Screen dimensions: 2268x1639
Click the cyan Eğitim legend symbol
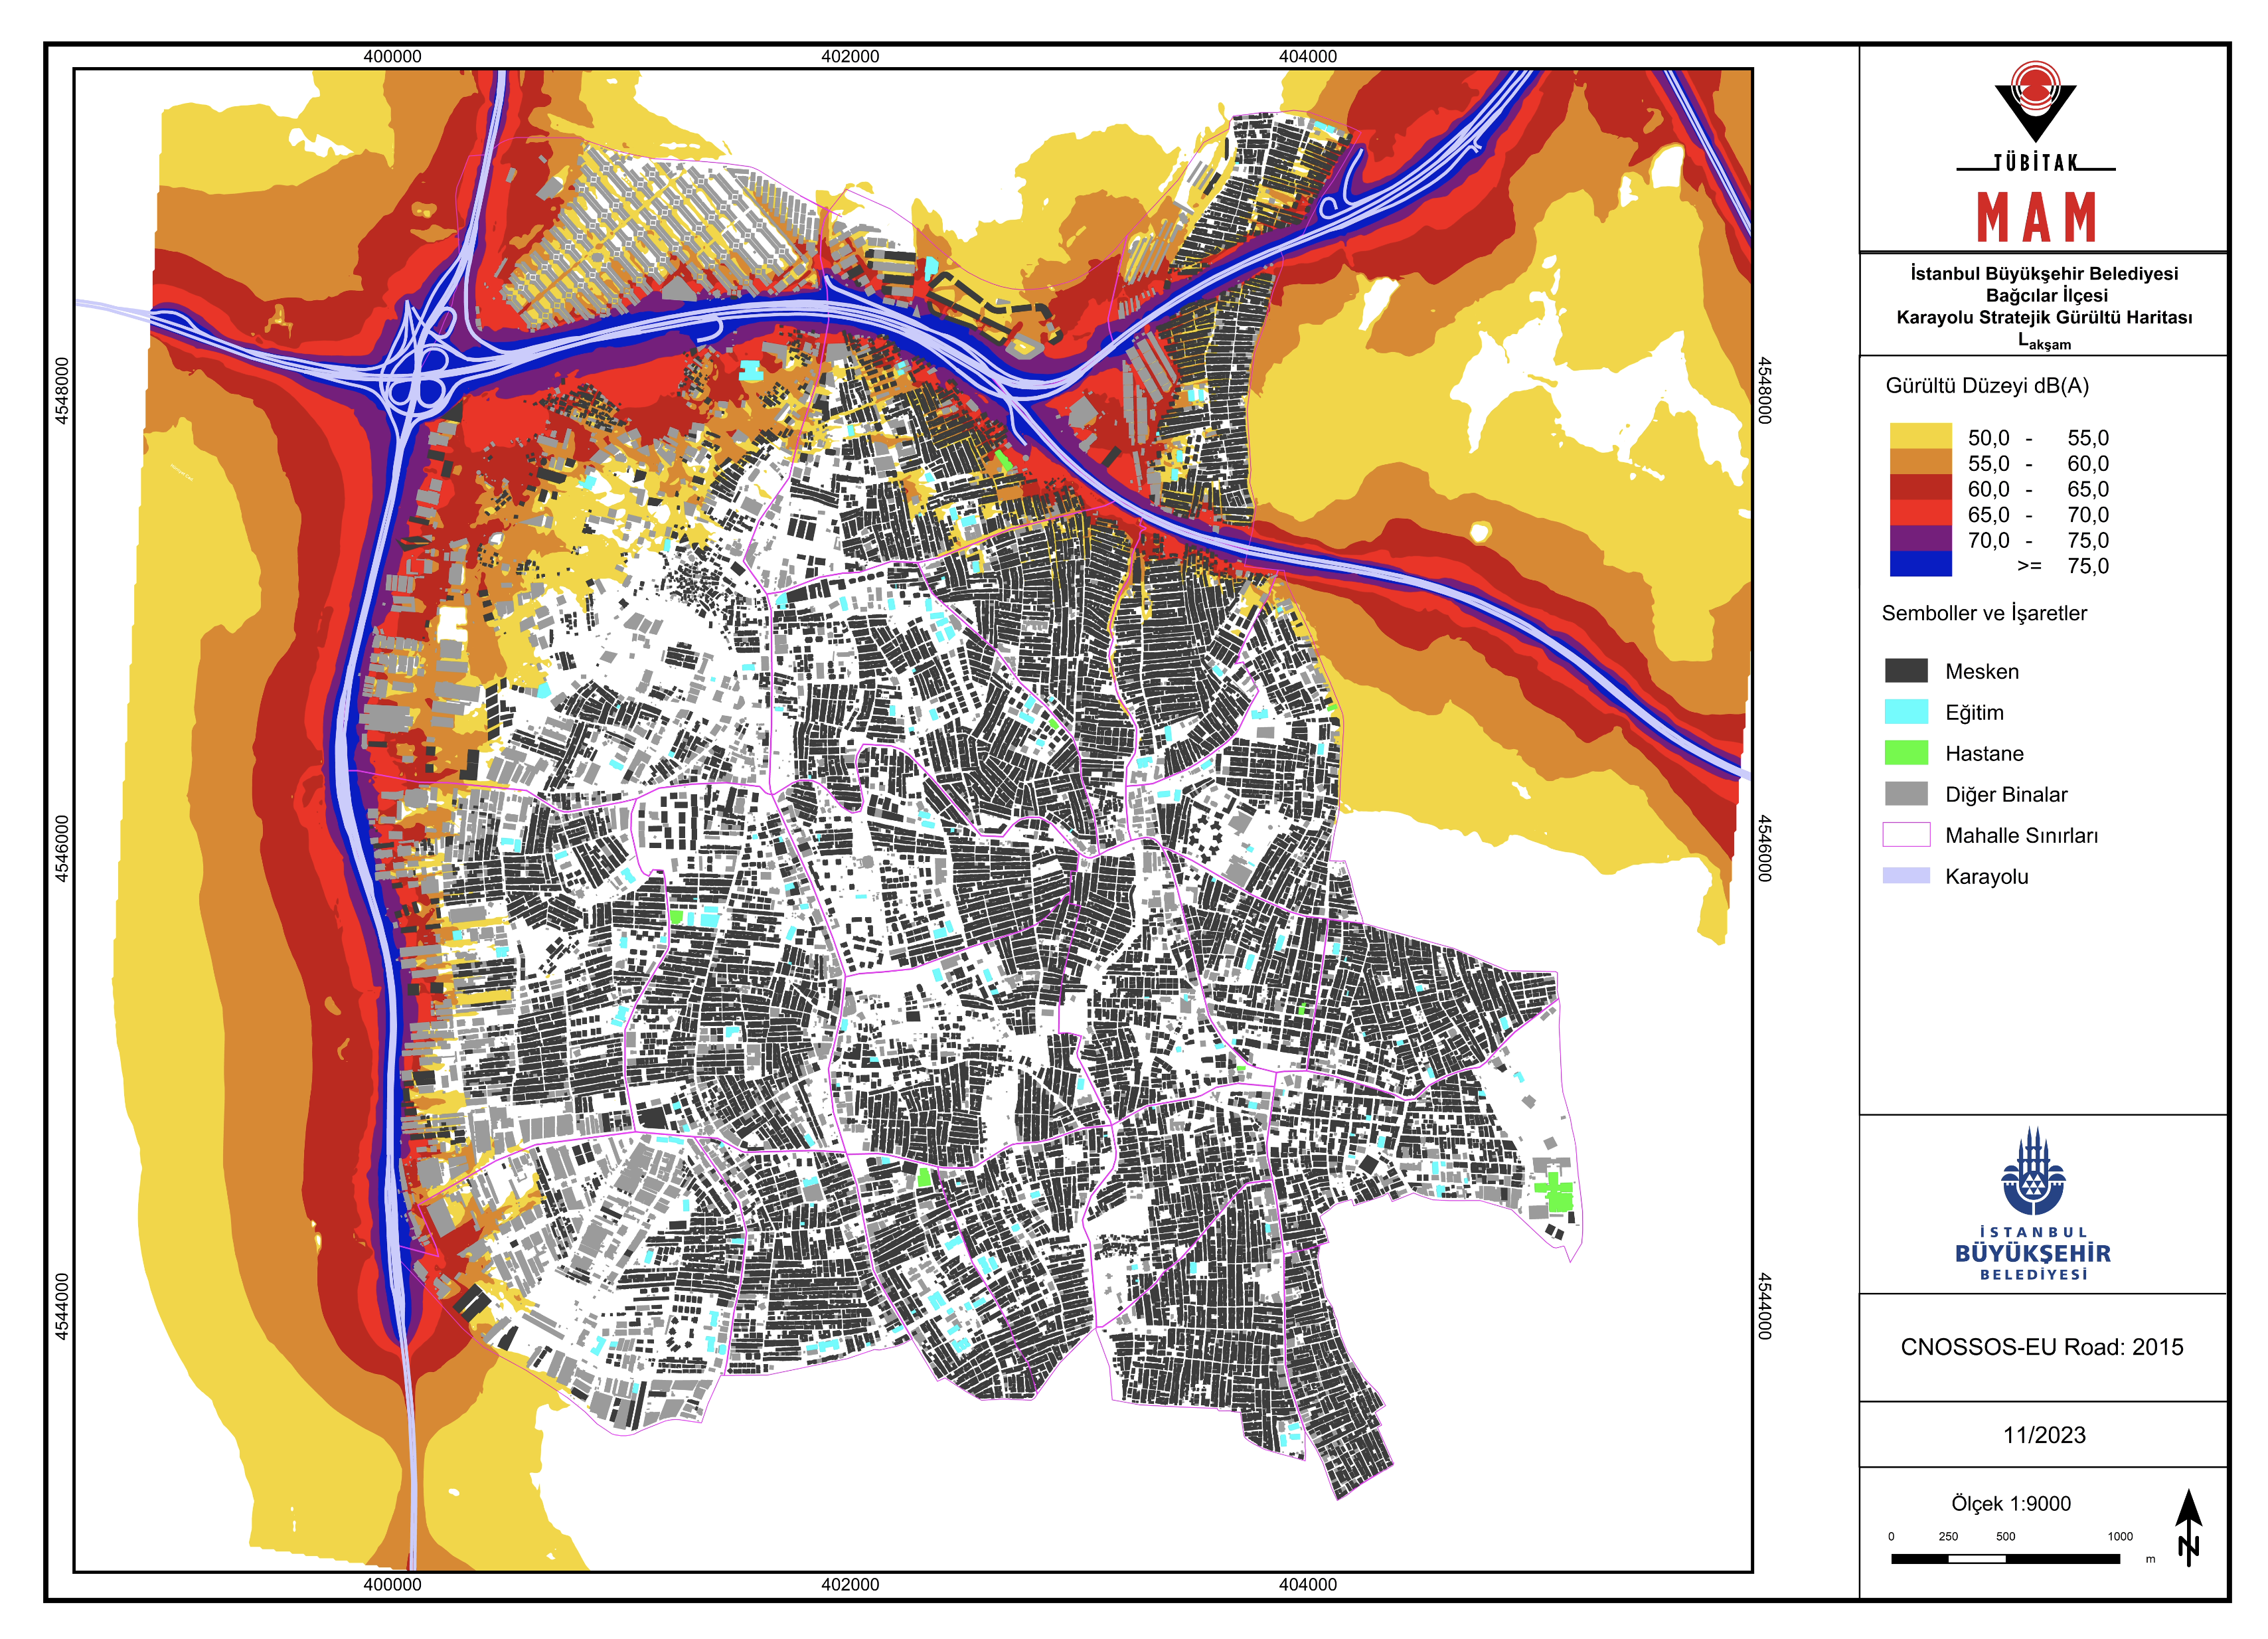[1906, 712]
